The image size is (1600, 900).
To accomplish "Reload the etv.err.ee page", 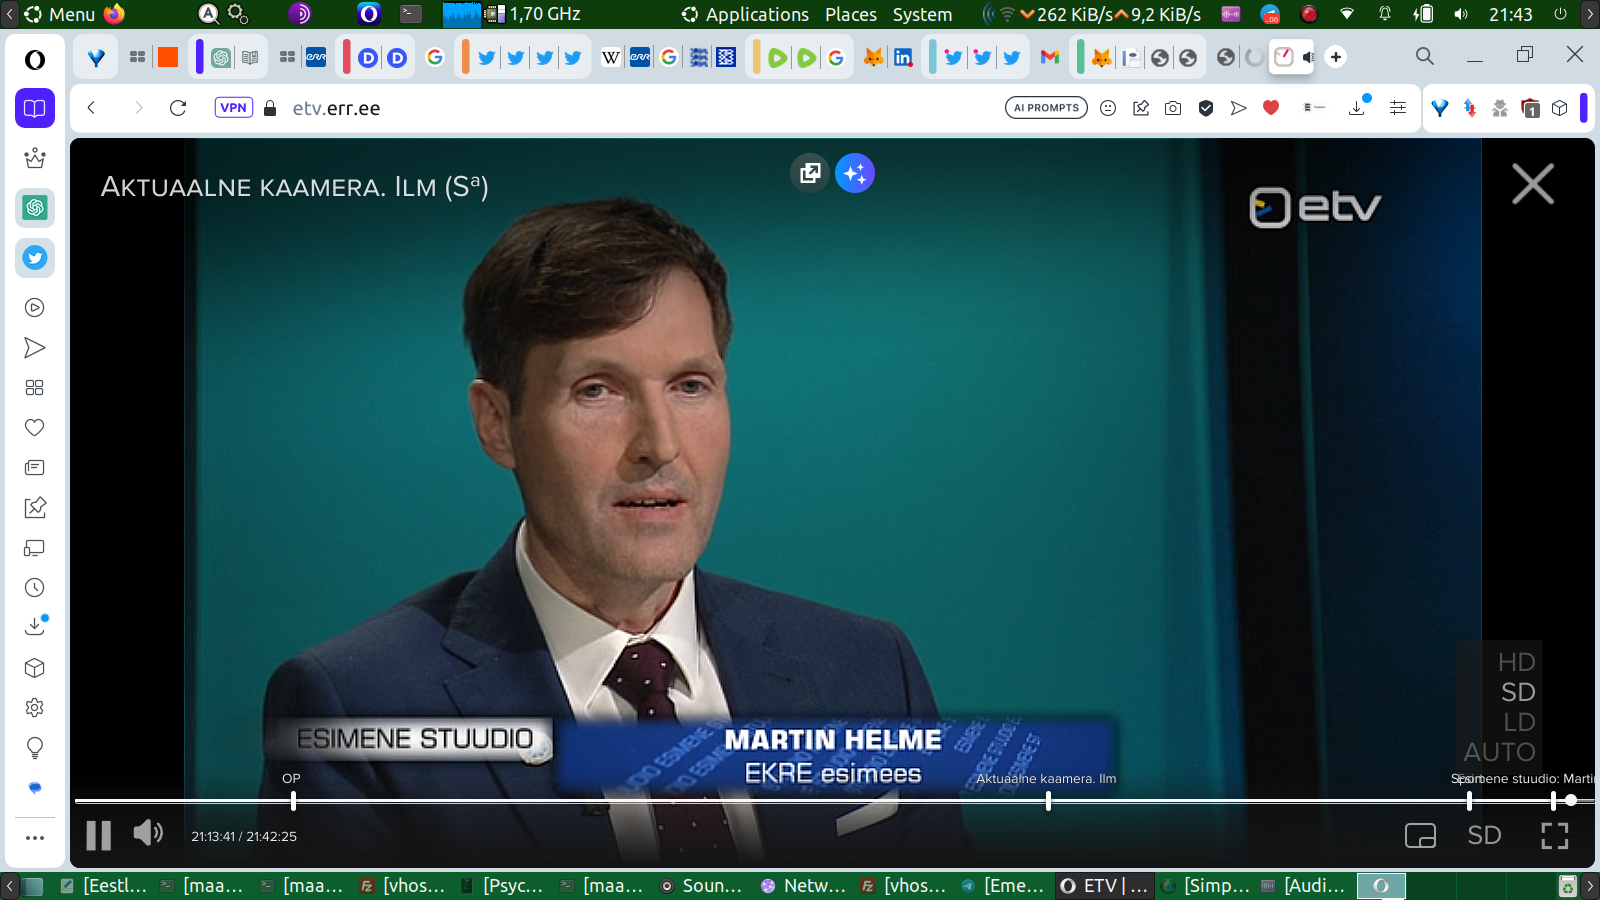I will pos(178,108).
